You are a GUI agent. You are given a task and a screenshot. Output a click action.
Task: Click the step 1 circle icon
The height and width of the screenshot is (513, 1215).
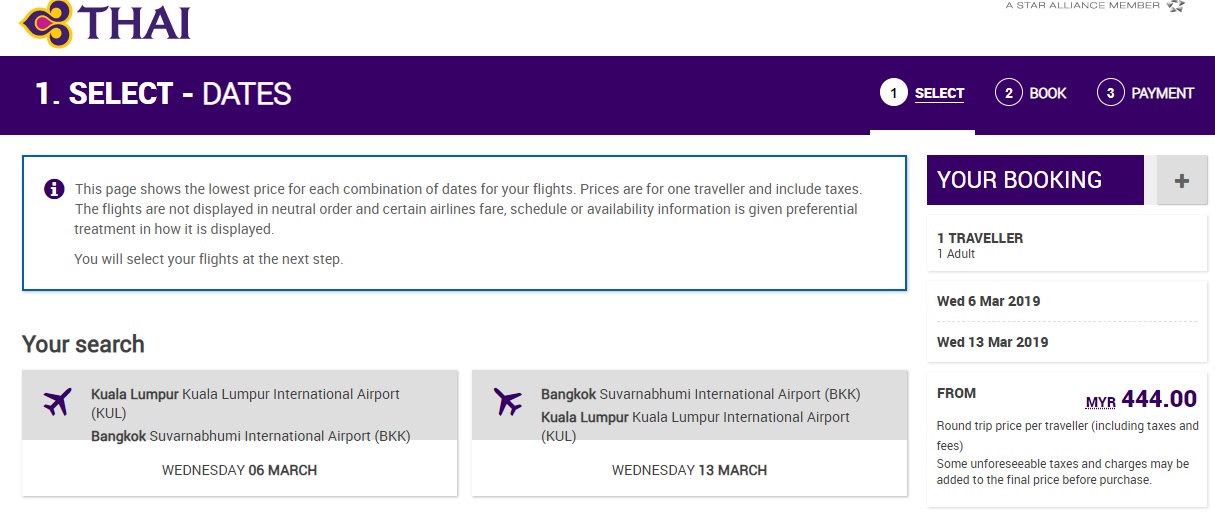892,93
